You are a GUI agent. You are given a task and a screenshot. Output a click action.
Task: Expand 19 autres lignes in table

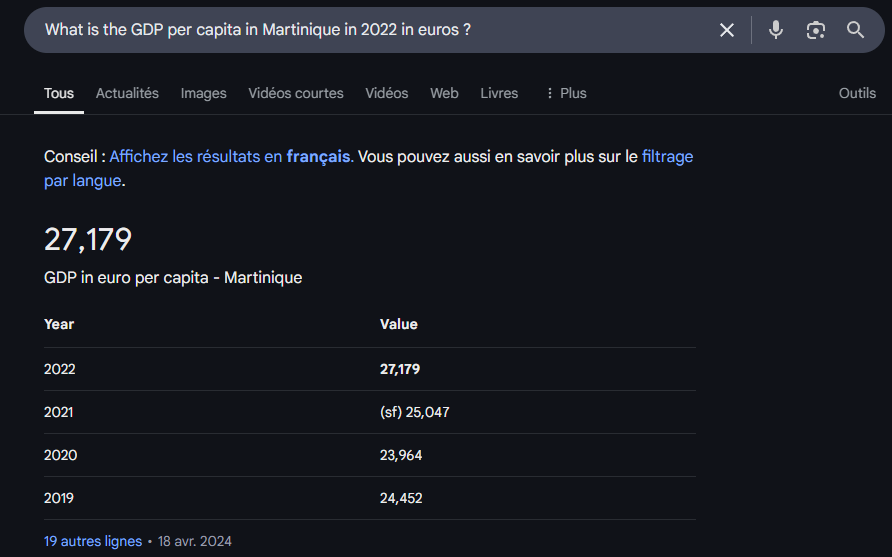pos(93,541)
